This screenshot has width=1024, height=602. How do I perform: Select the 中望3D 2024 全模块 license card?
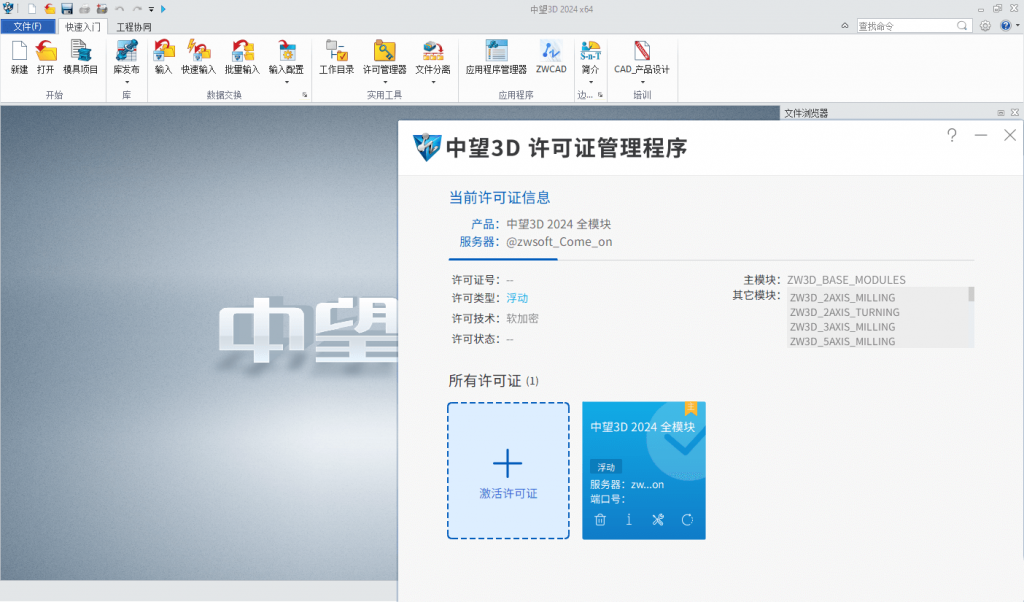pyautogui.click(x=643, y=471)
